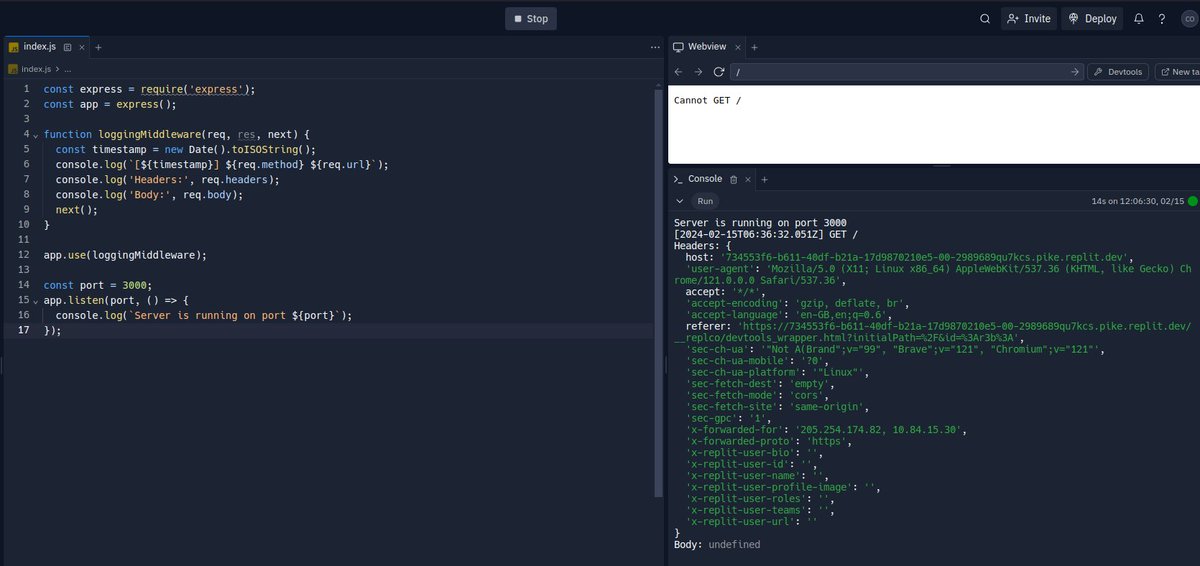
Task: Click the go arrow in URL bar
Action: pos(1075,72)
